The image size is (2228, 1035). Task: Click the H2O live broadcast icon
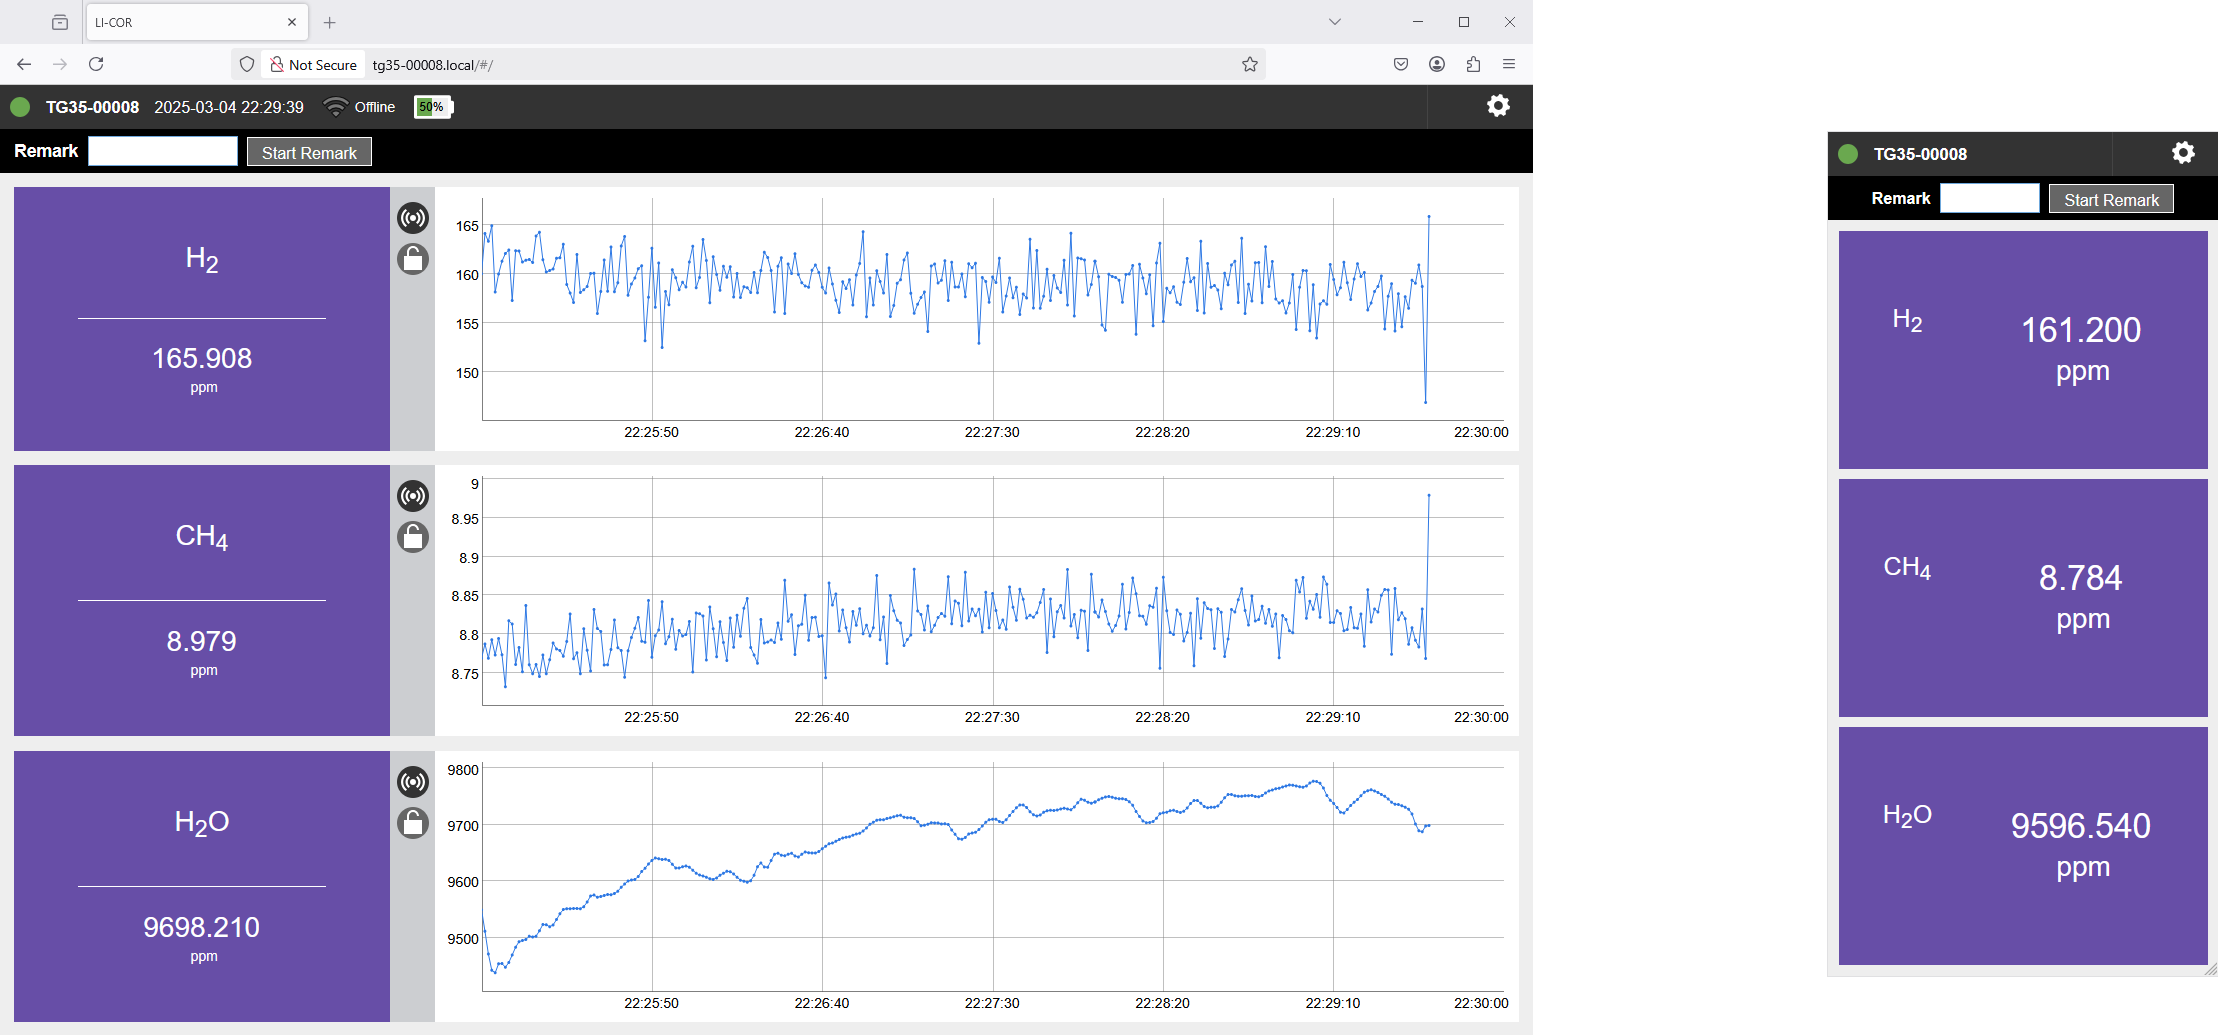[x=413, y=781]
